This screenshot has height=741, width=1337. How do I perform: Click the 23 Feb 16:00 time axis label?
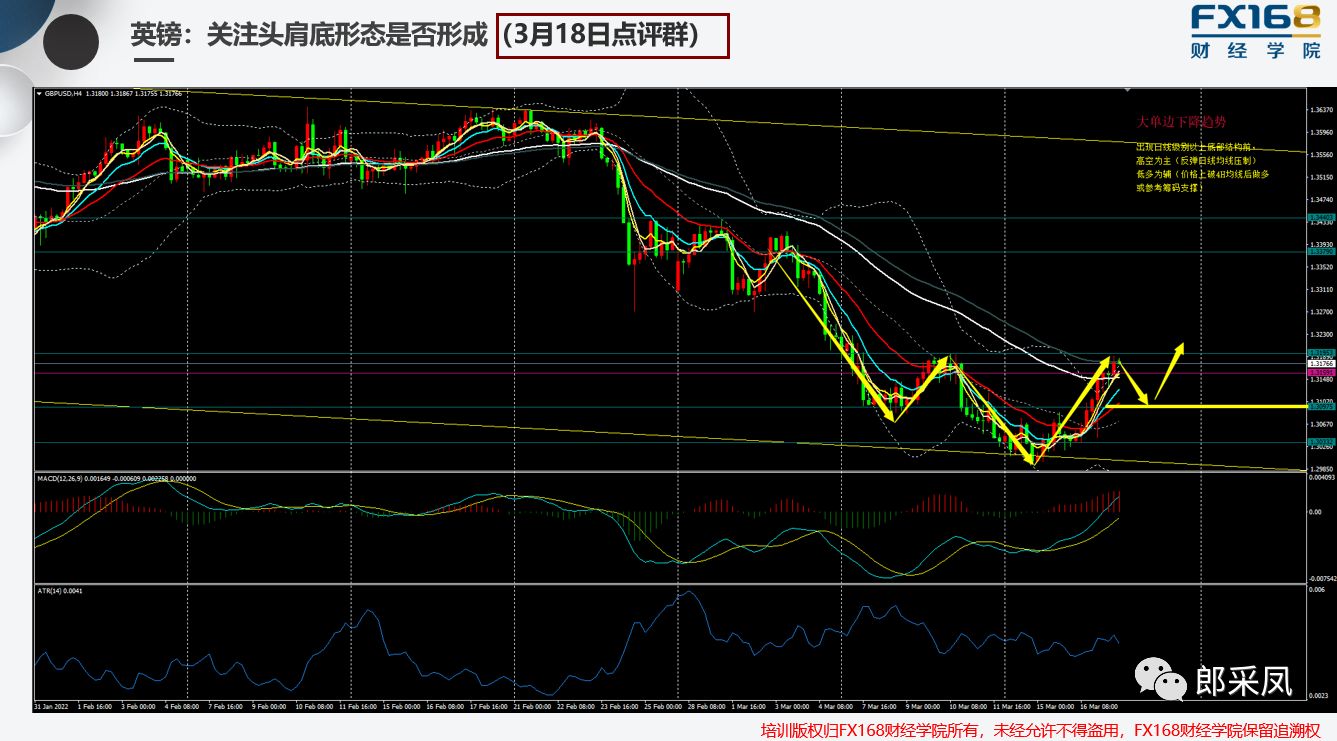[619, 705]
